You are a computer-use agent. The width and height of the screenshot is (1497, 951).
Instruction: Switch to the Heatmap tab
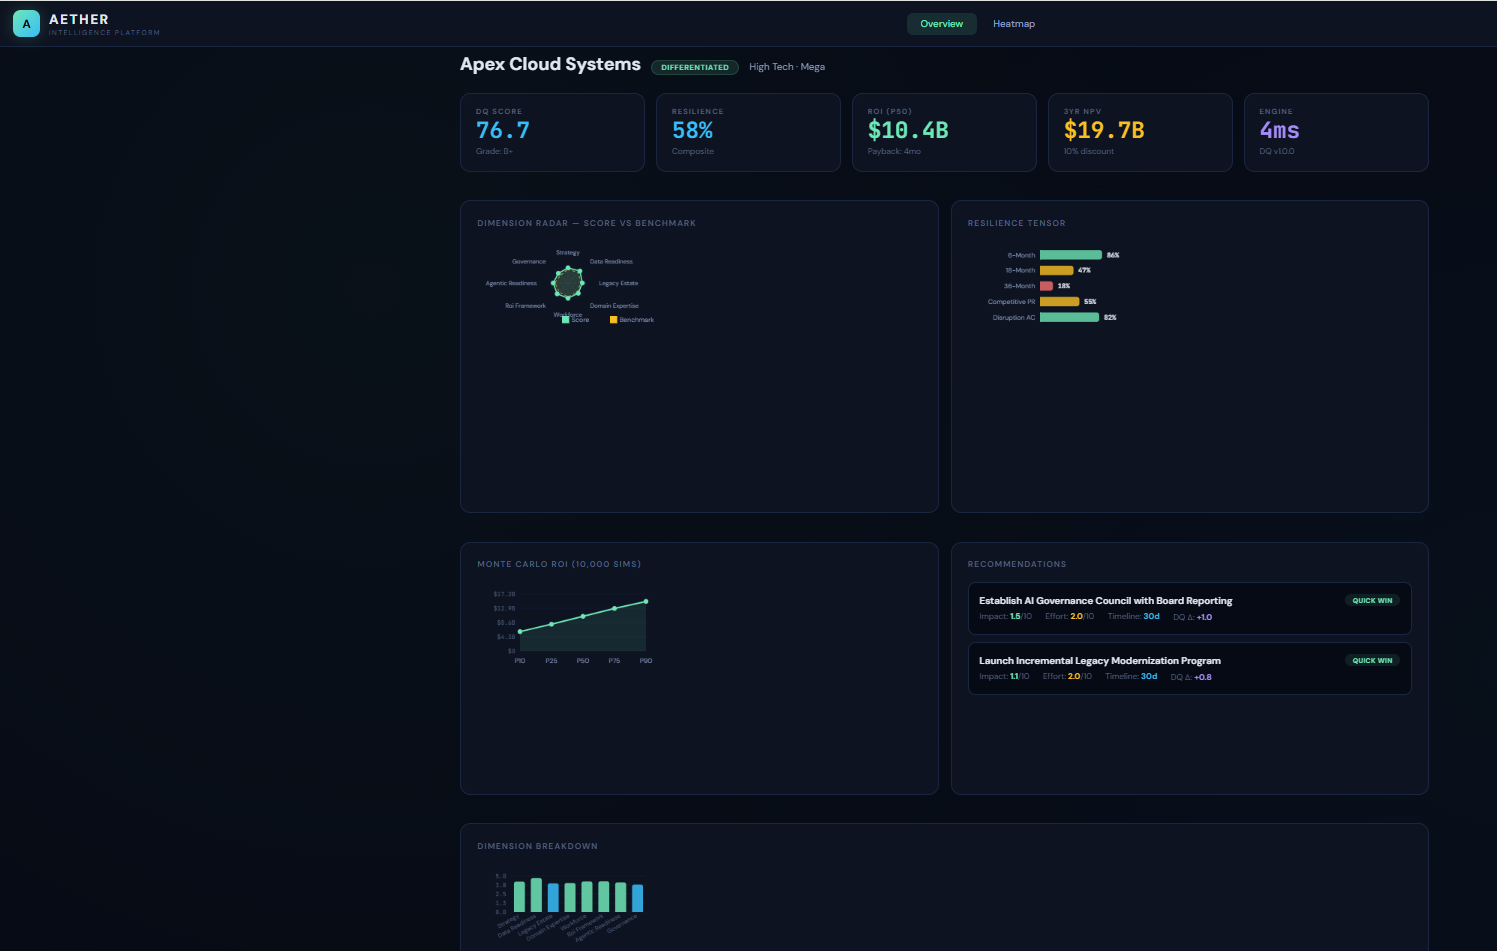(1013, 23)
